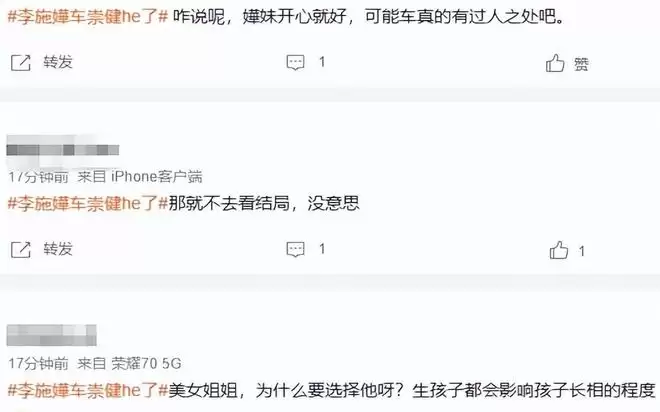Open comment bubble icon on 那就不去看结局 post
Viewport: 660px width, 412px height.
[x=295, y=249]
